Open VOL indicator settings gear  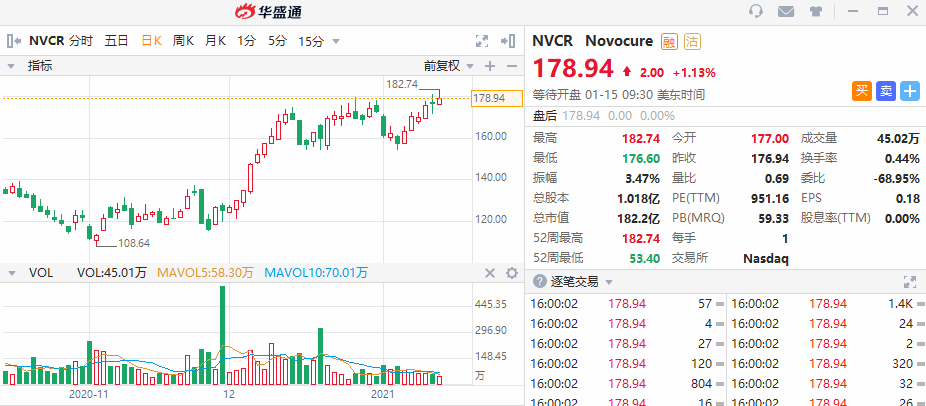(x=511, y=272)
